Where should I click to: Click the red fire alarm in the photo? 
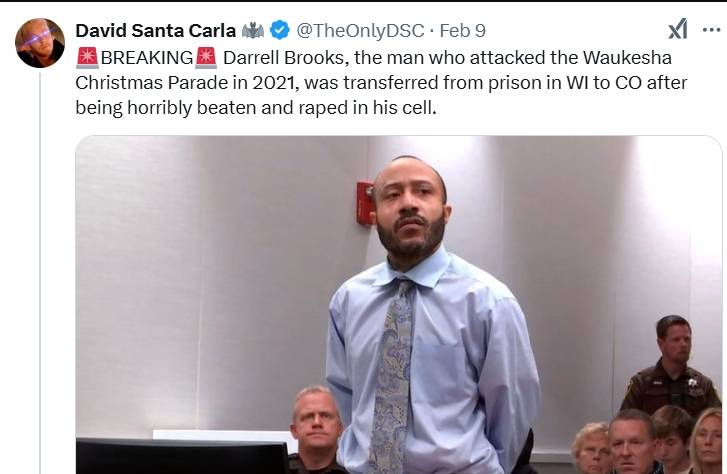pyautogui.click(x=365, y=203)
